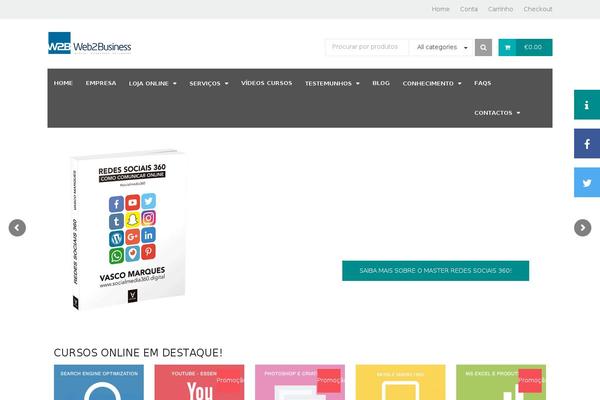This screenshot has height=400, width=600.
Task: Click the Conta link
Action: tap(469, 9)
